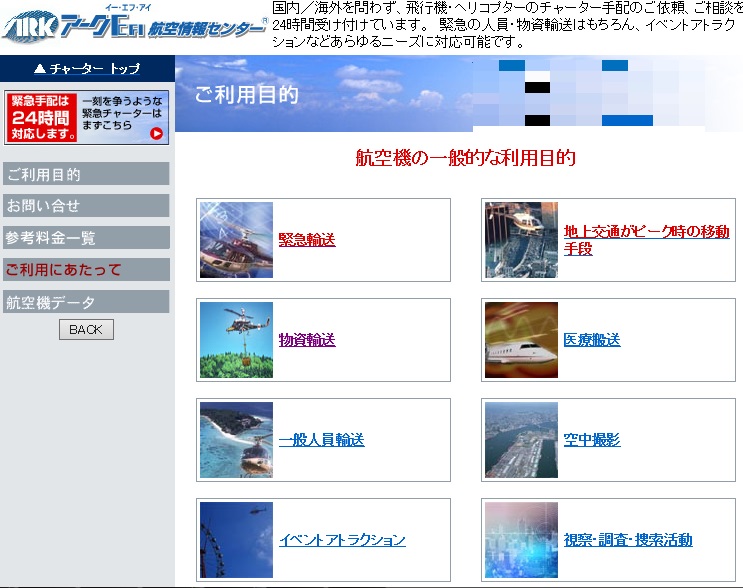The image size is (743, 588).
Task: Go to チャーター トップ link
Action: click(x=87, y=69)
